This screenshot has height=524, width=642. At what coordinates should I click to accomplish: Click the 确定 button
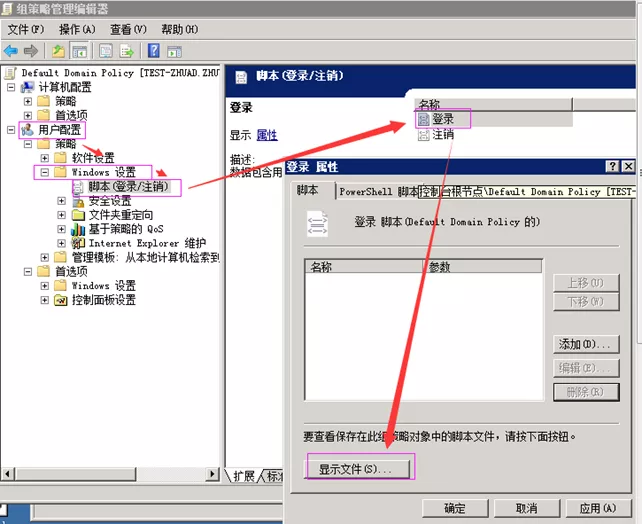point(454,508)
